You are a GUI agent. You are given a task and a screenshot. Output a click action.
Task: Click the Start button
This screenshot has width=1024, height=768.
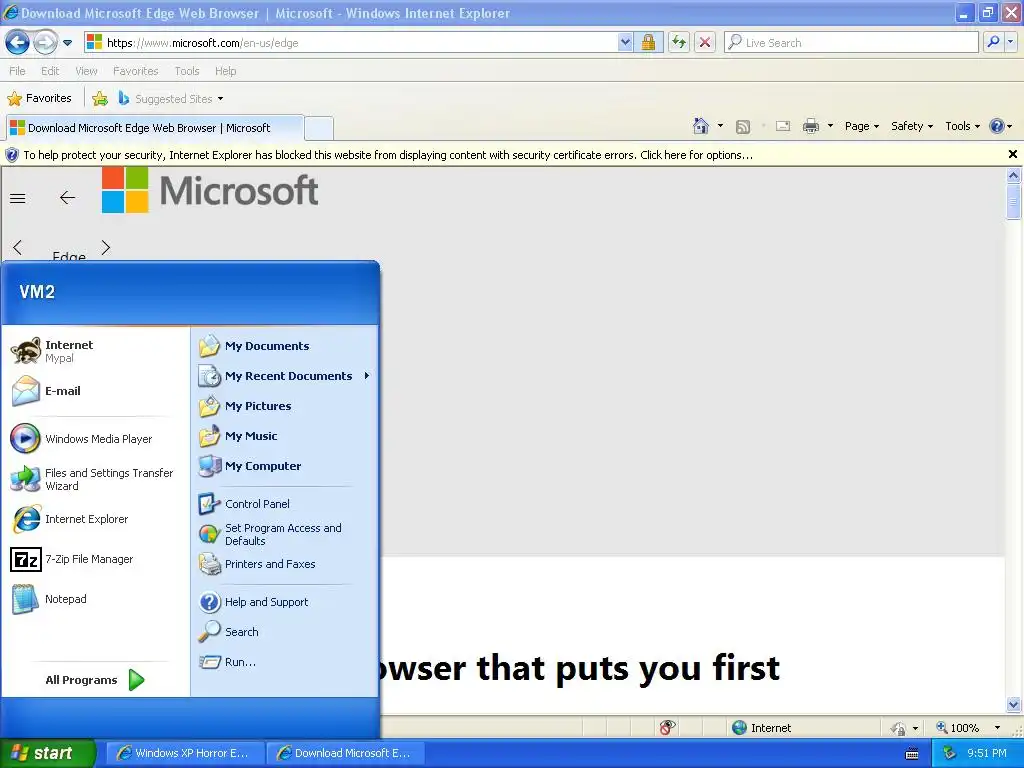(47, 754)
